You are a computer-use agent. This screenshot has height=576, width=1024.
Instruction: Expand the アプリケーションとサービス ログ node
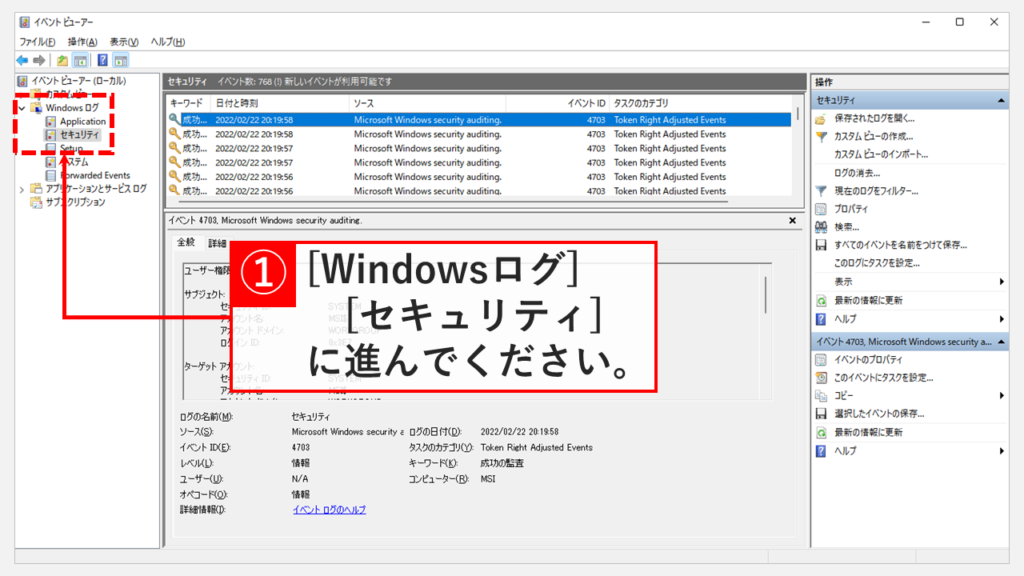point(22,189)
